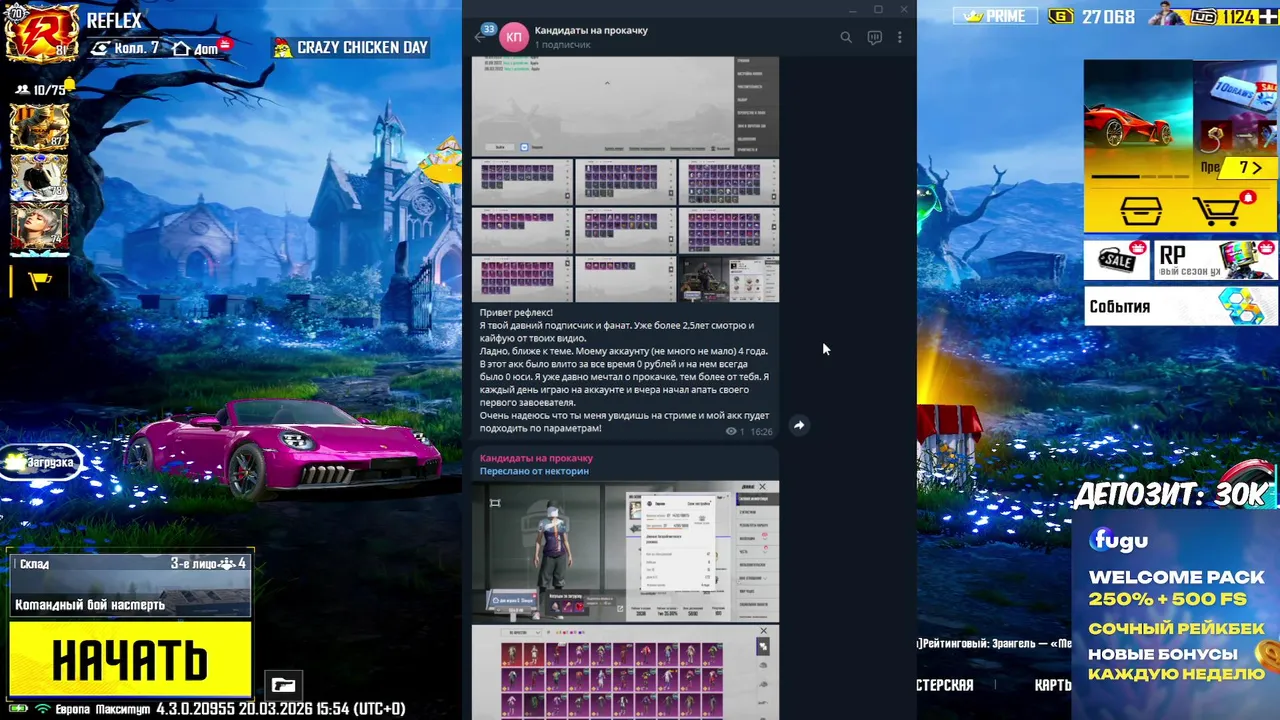The width and height of the screenshot is (1280, 720).
Task: Click the ДЕПОЗИТ: 30К overlay text
Action: (x=1172, y=494)
